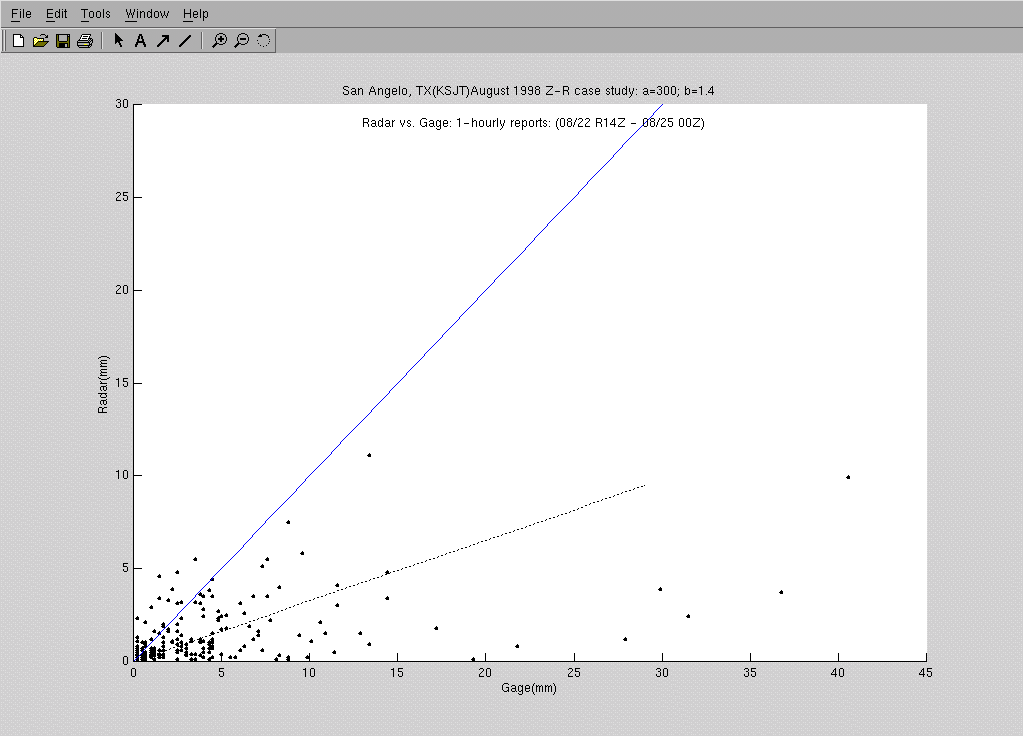Open file with the folder icon
This screenshot has width=1023, height=736.
40,40
